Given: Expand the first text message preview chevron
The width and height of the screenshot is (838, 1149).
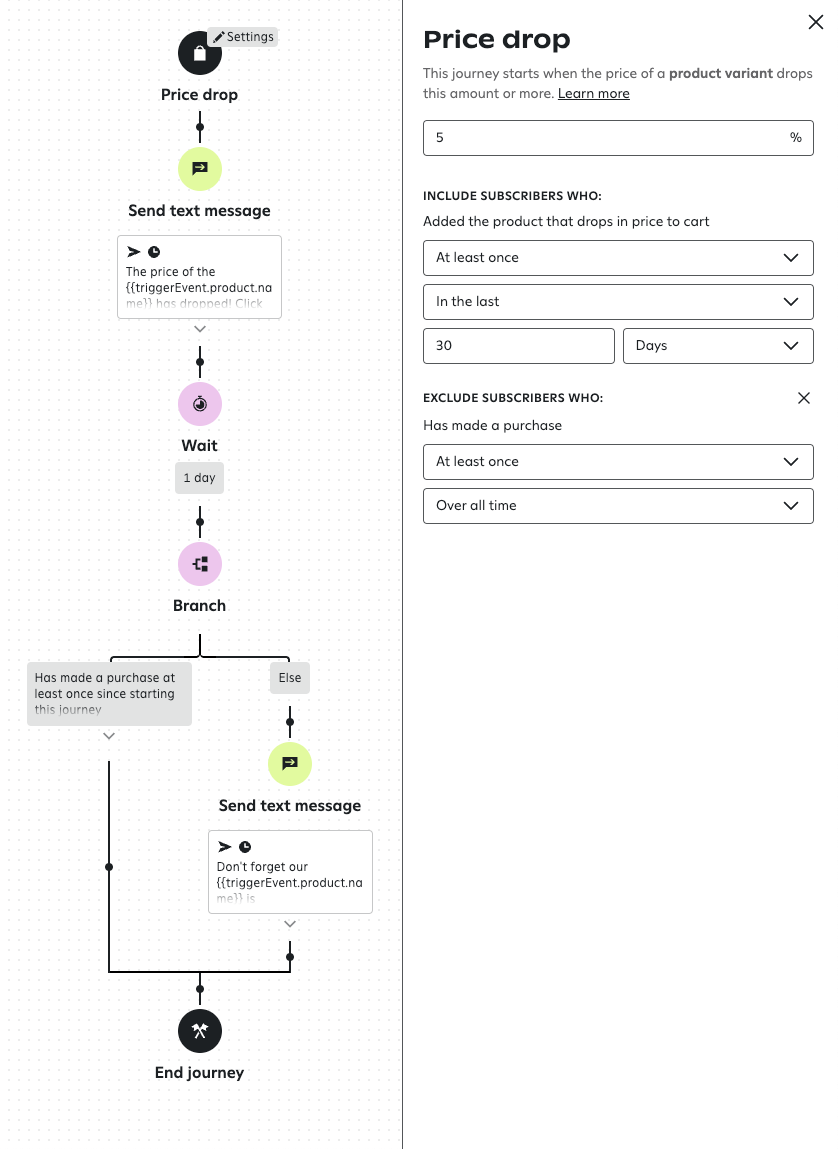Looking at the screenshot, I should [x=199, y=327].
